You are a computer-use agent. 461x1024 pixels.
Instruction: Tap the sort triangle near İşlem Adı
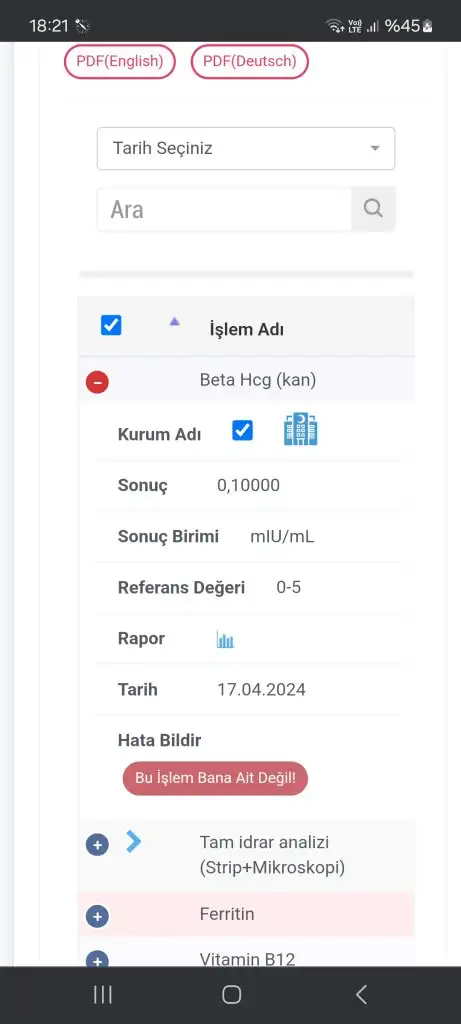point(174,321)
